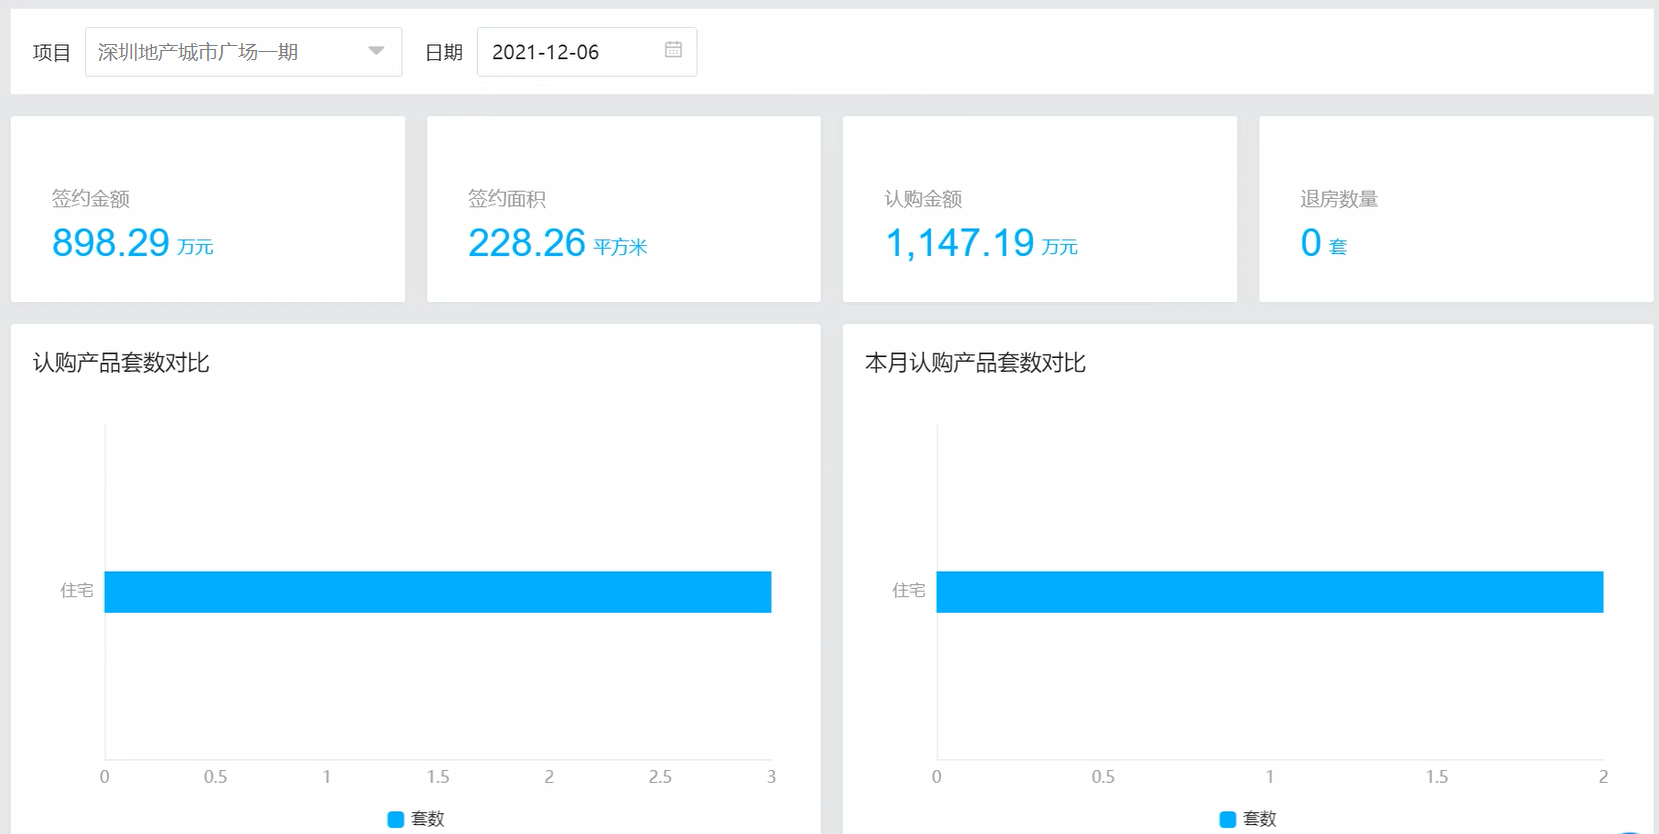Click the 签约面积 value 228.26
Image resolution: width=1659 pixels, height=834 pixels.
(x=526, y=243)
